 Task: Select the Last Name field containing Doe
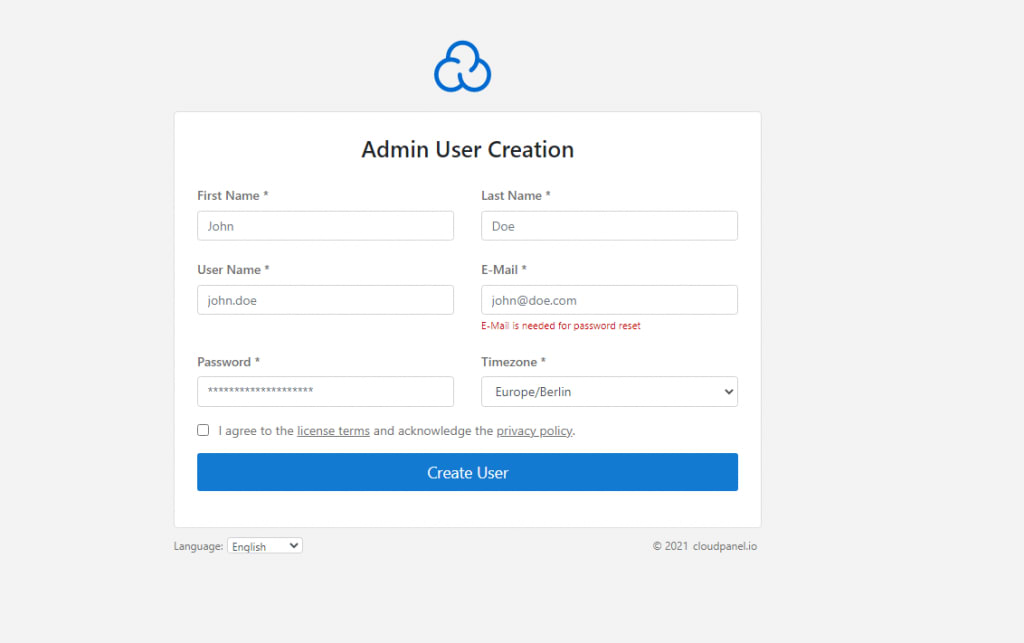[x=609, y=225]
